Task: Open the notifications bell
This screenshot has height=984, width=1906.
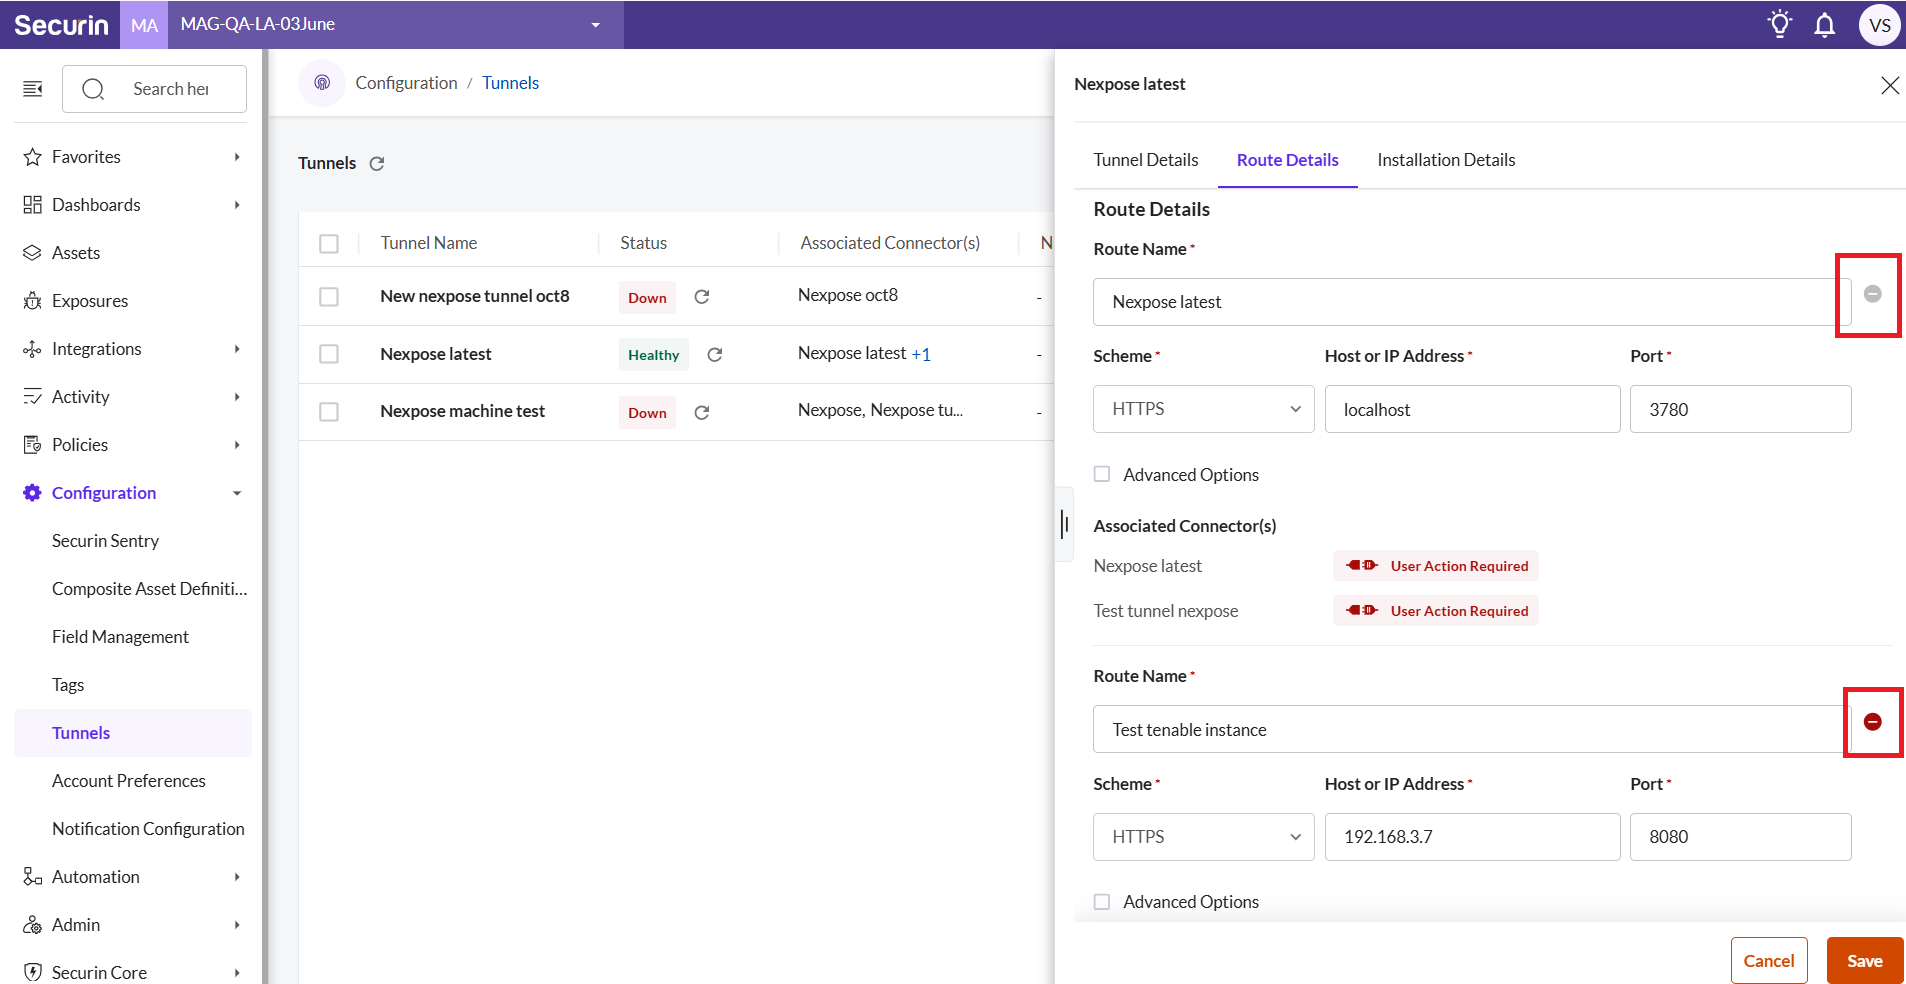Action: coord(1825,25)
